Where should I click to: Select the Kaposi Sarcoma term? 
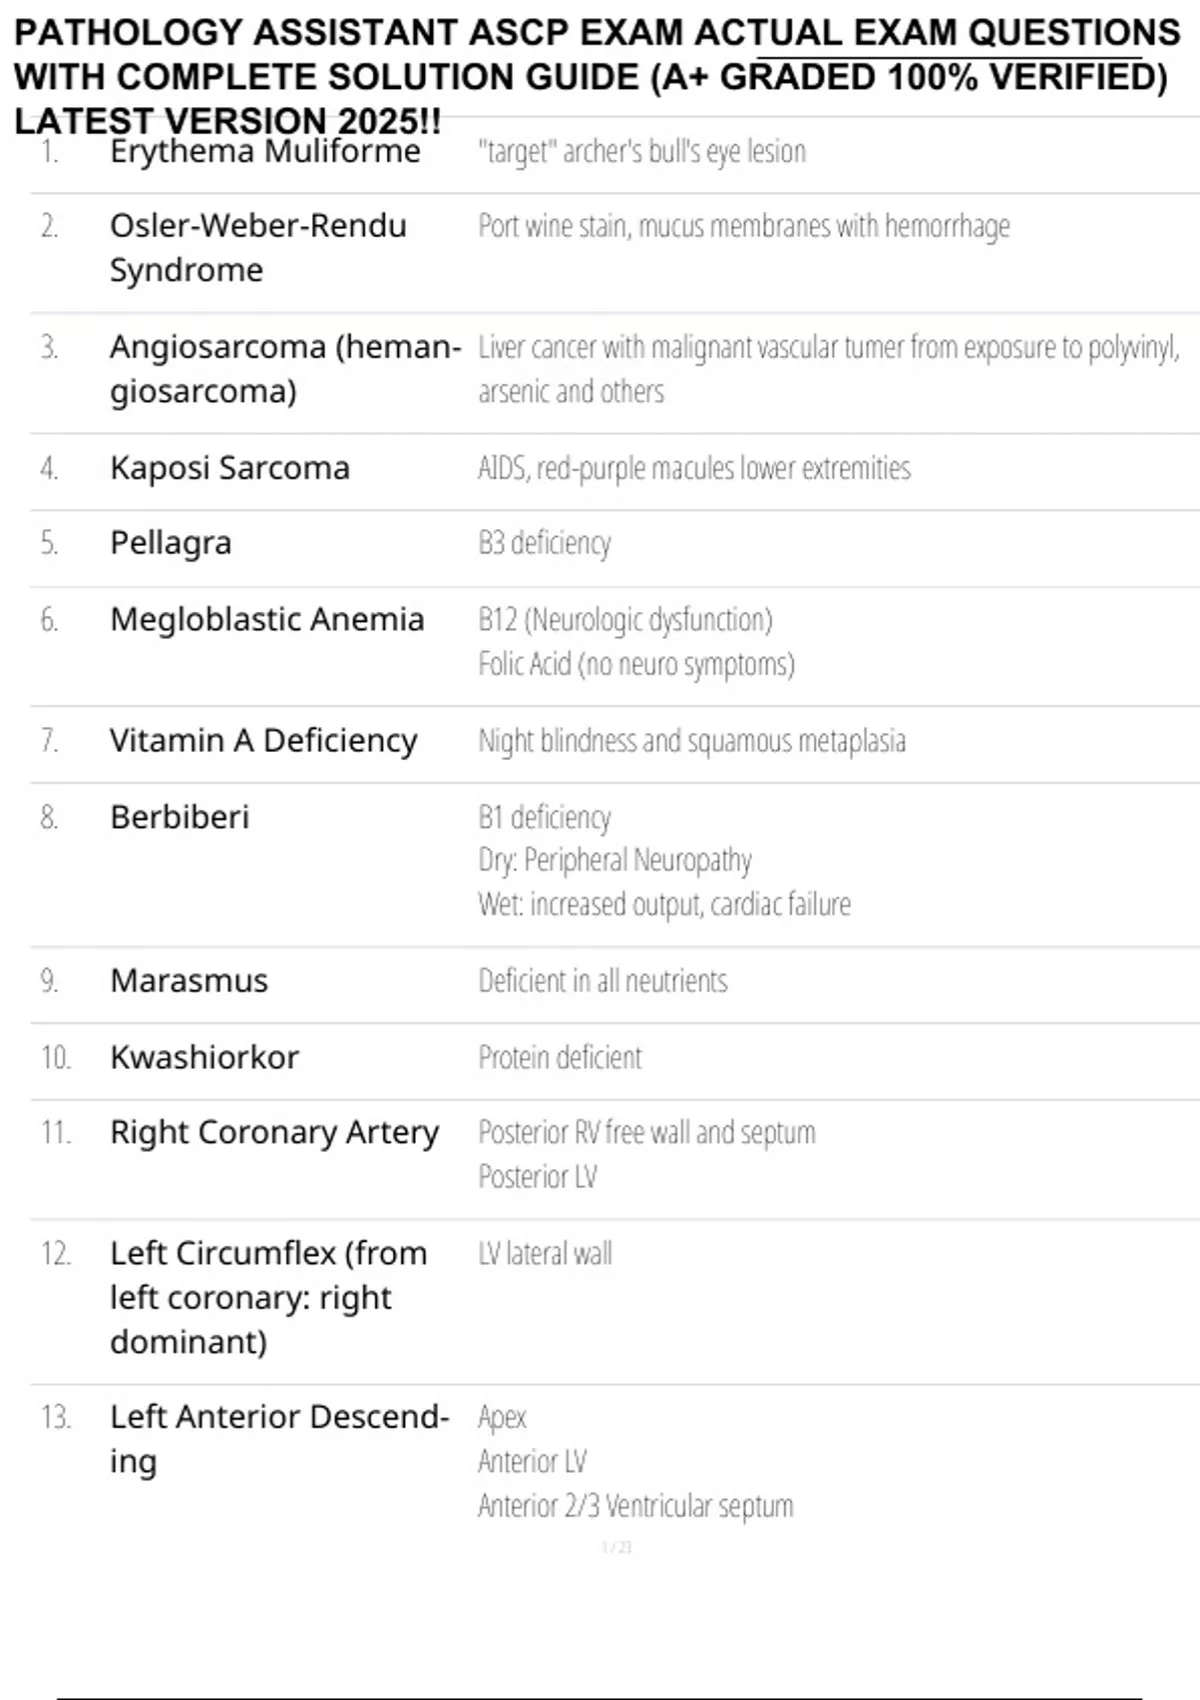[230, 468]
